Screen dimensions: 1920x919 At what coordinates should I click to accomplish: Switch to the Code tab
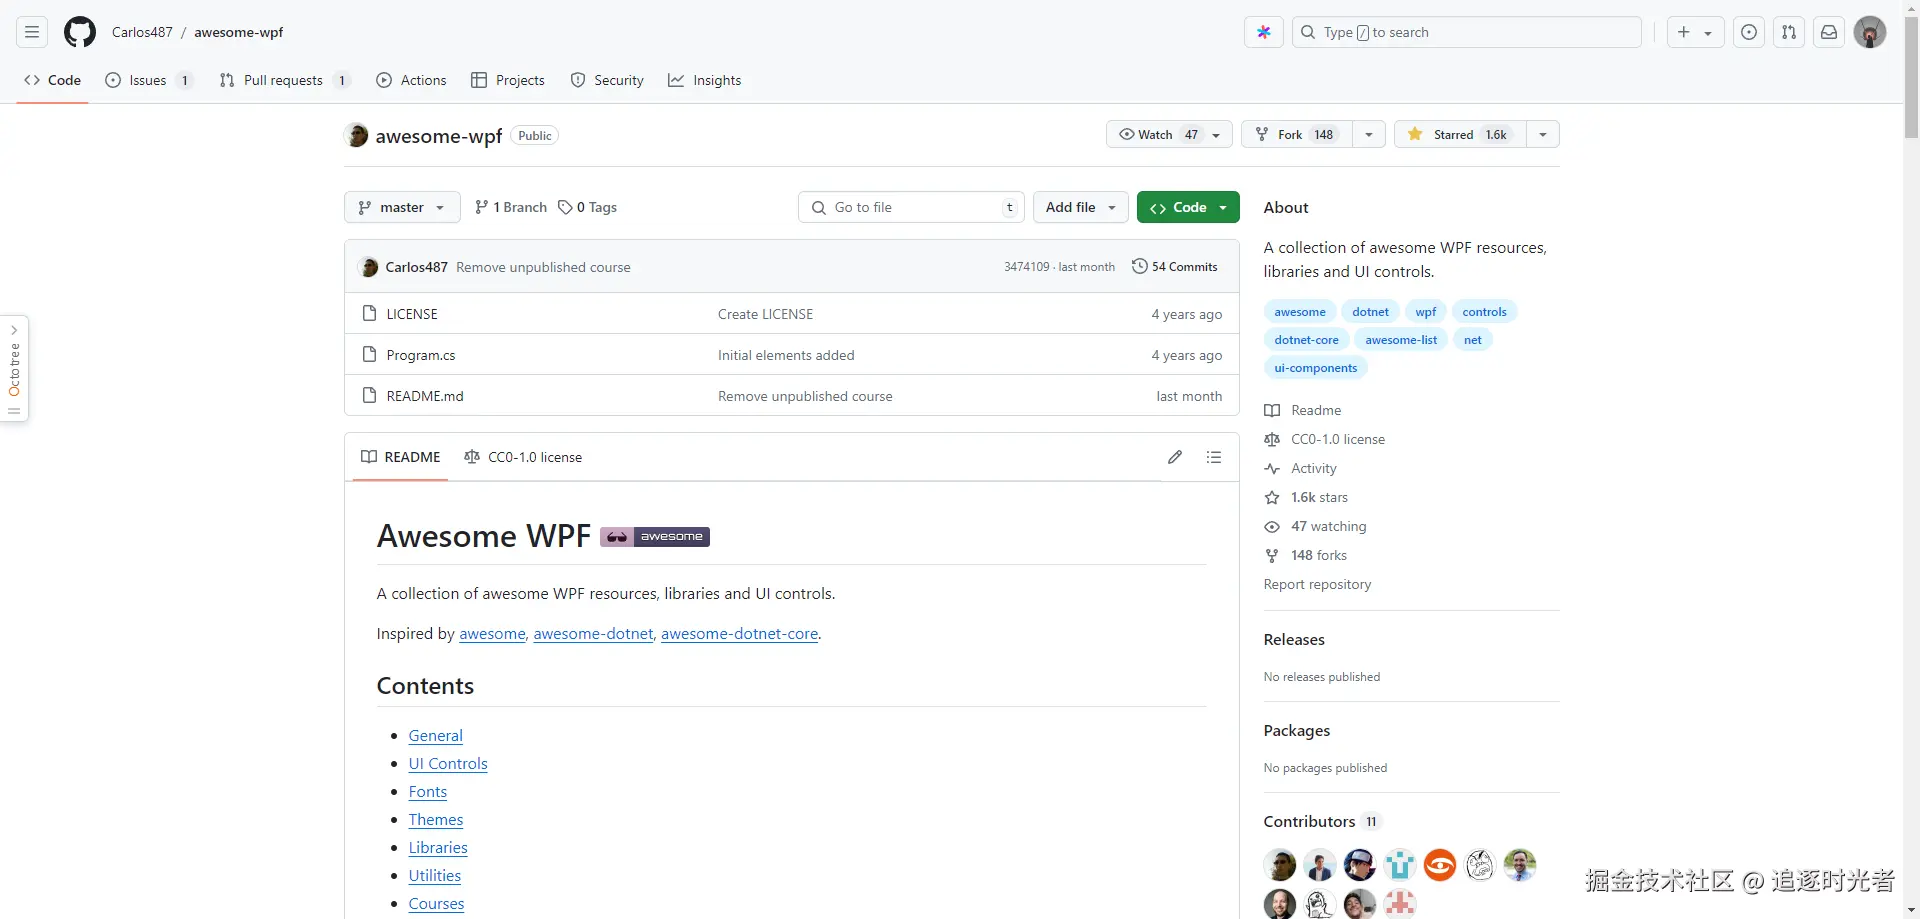point(53,80)
